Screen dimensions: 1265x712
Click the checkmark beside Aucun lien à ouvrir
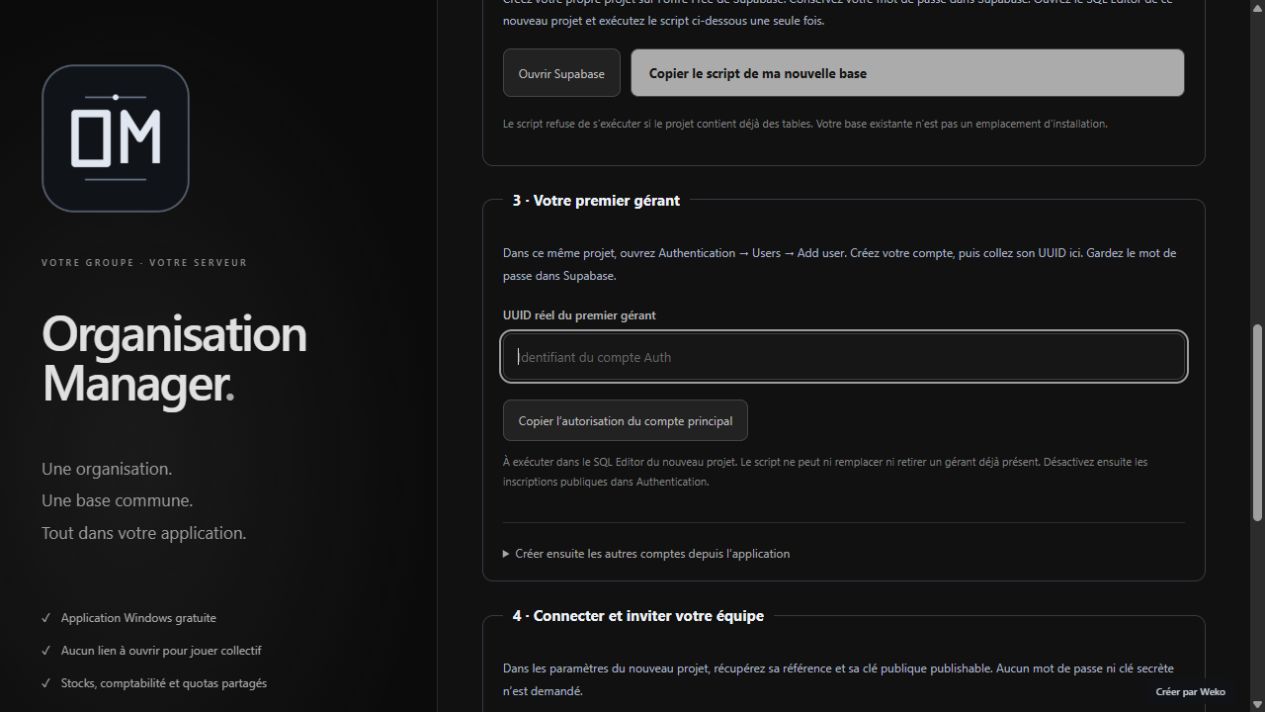[x=46, y=651]
